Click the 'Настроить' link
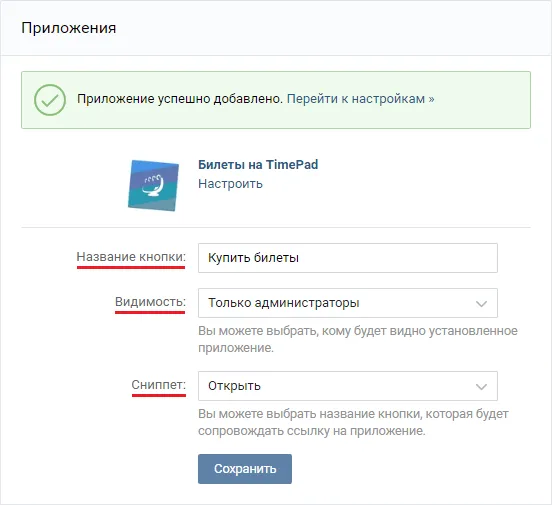The height and width of the screenshot is (505, 552). click(230, 184)
